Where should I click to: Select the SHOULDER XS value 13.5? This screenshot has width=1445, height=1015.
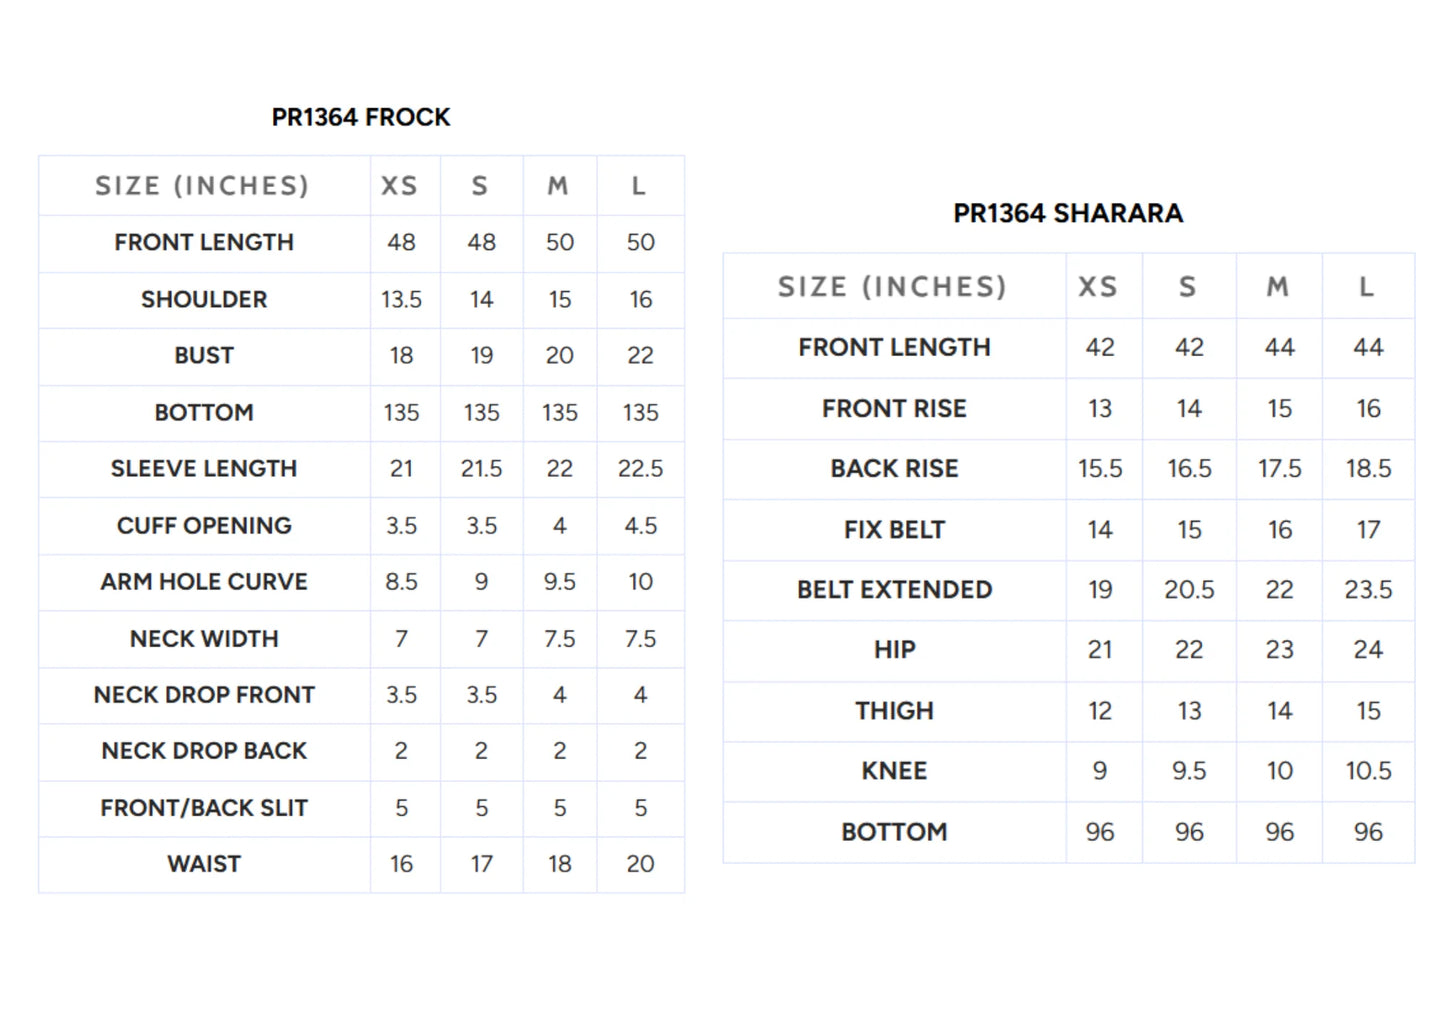pos(401,299)
